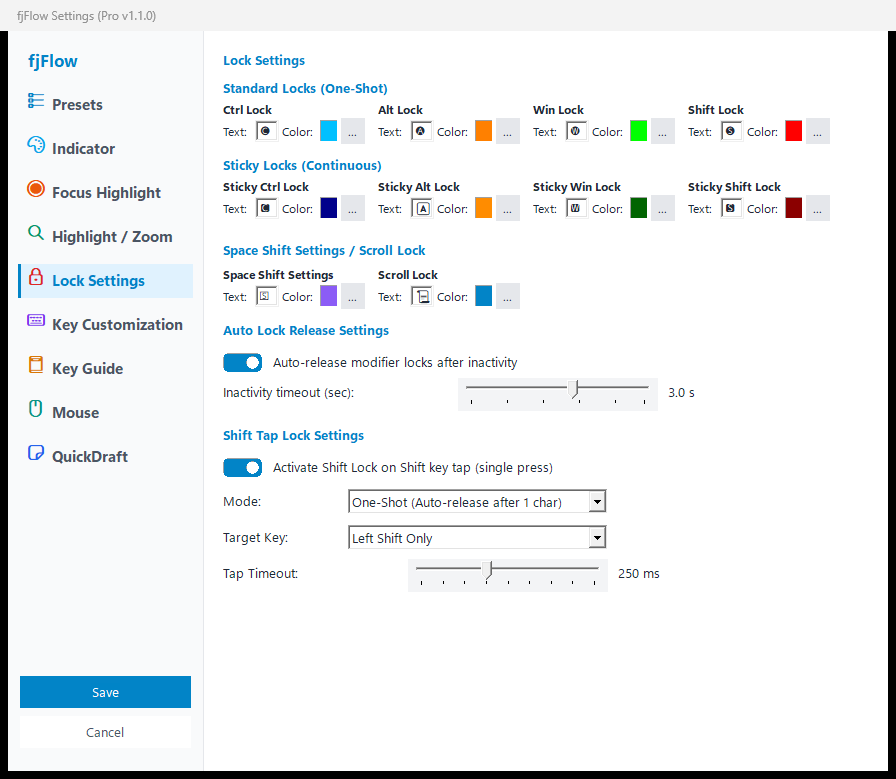Cancel the settings changes
This screenshot has width=896, height=779.
[x=105, y=732]
